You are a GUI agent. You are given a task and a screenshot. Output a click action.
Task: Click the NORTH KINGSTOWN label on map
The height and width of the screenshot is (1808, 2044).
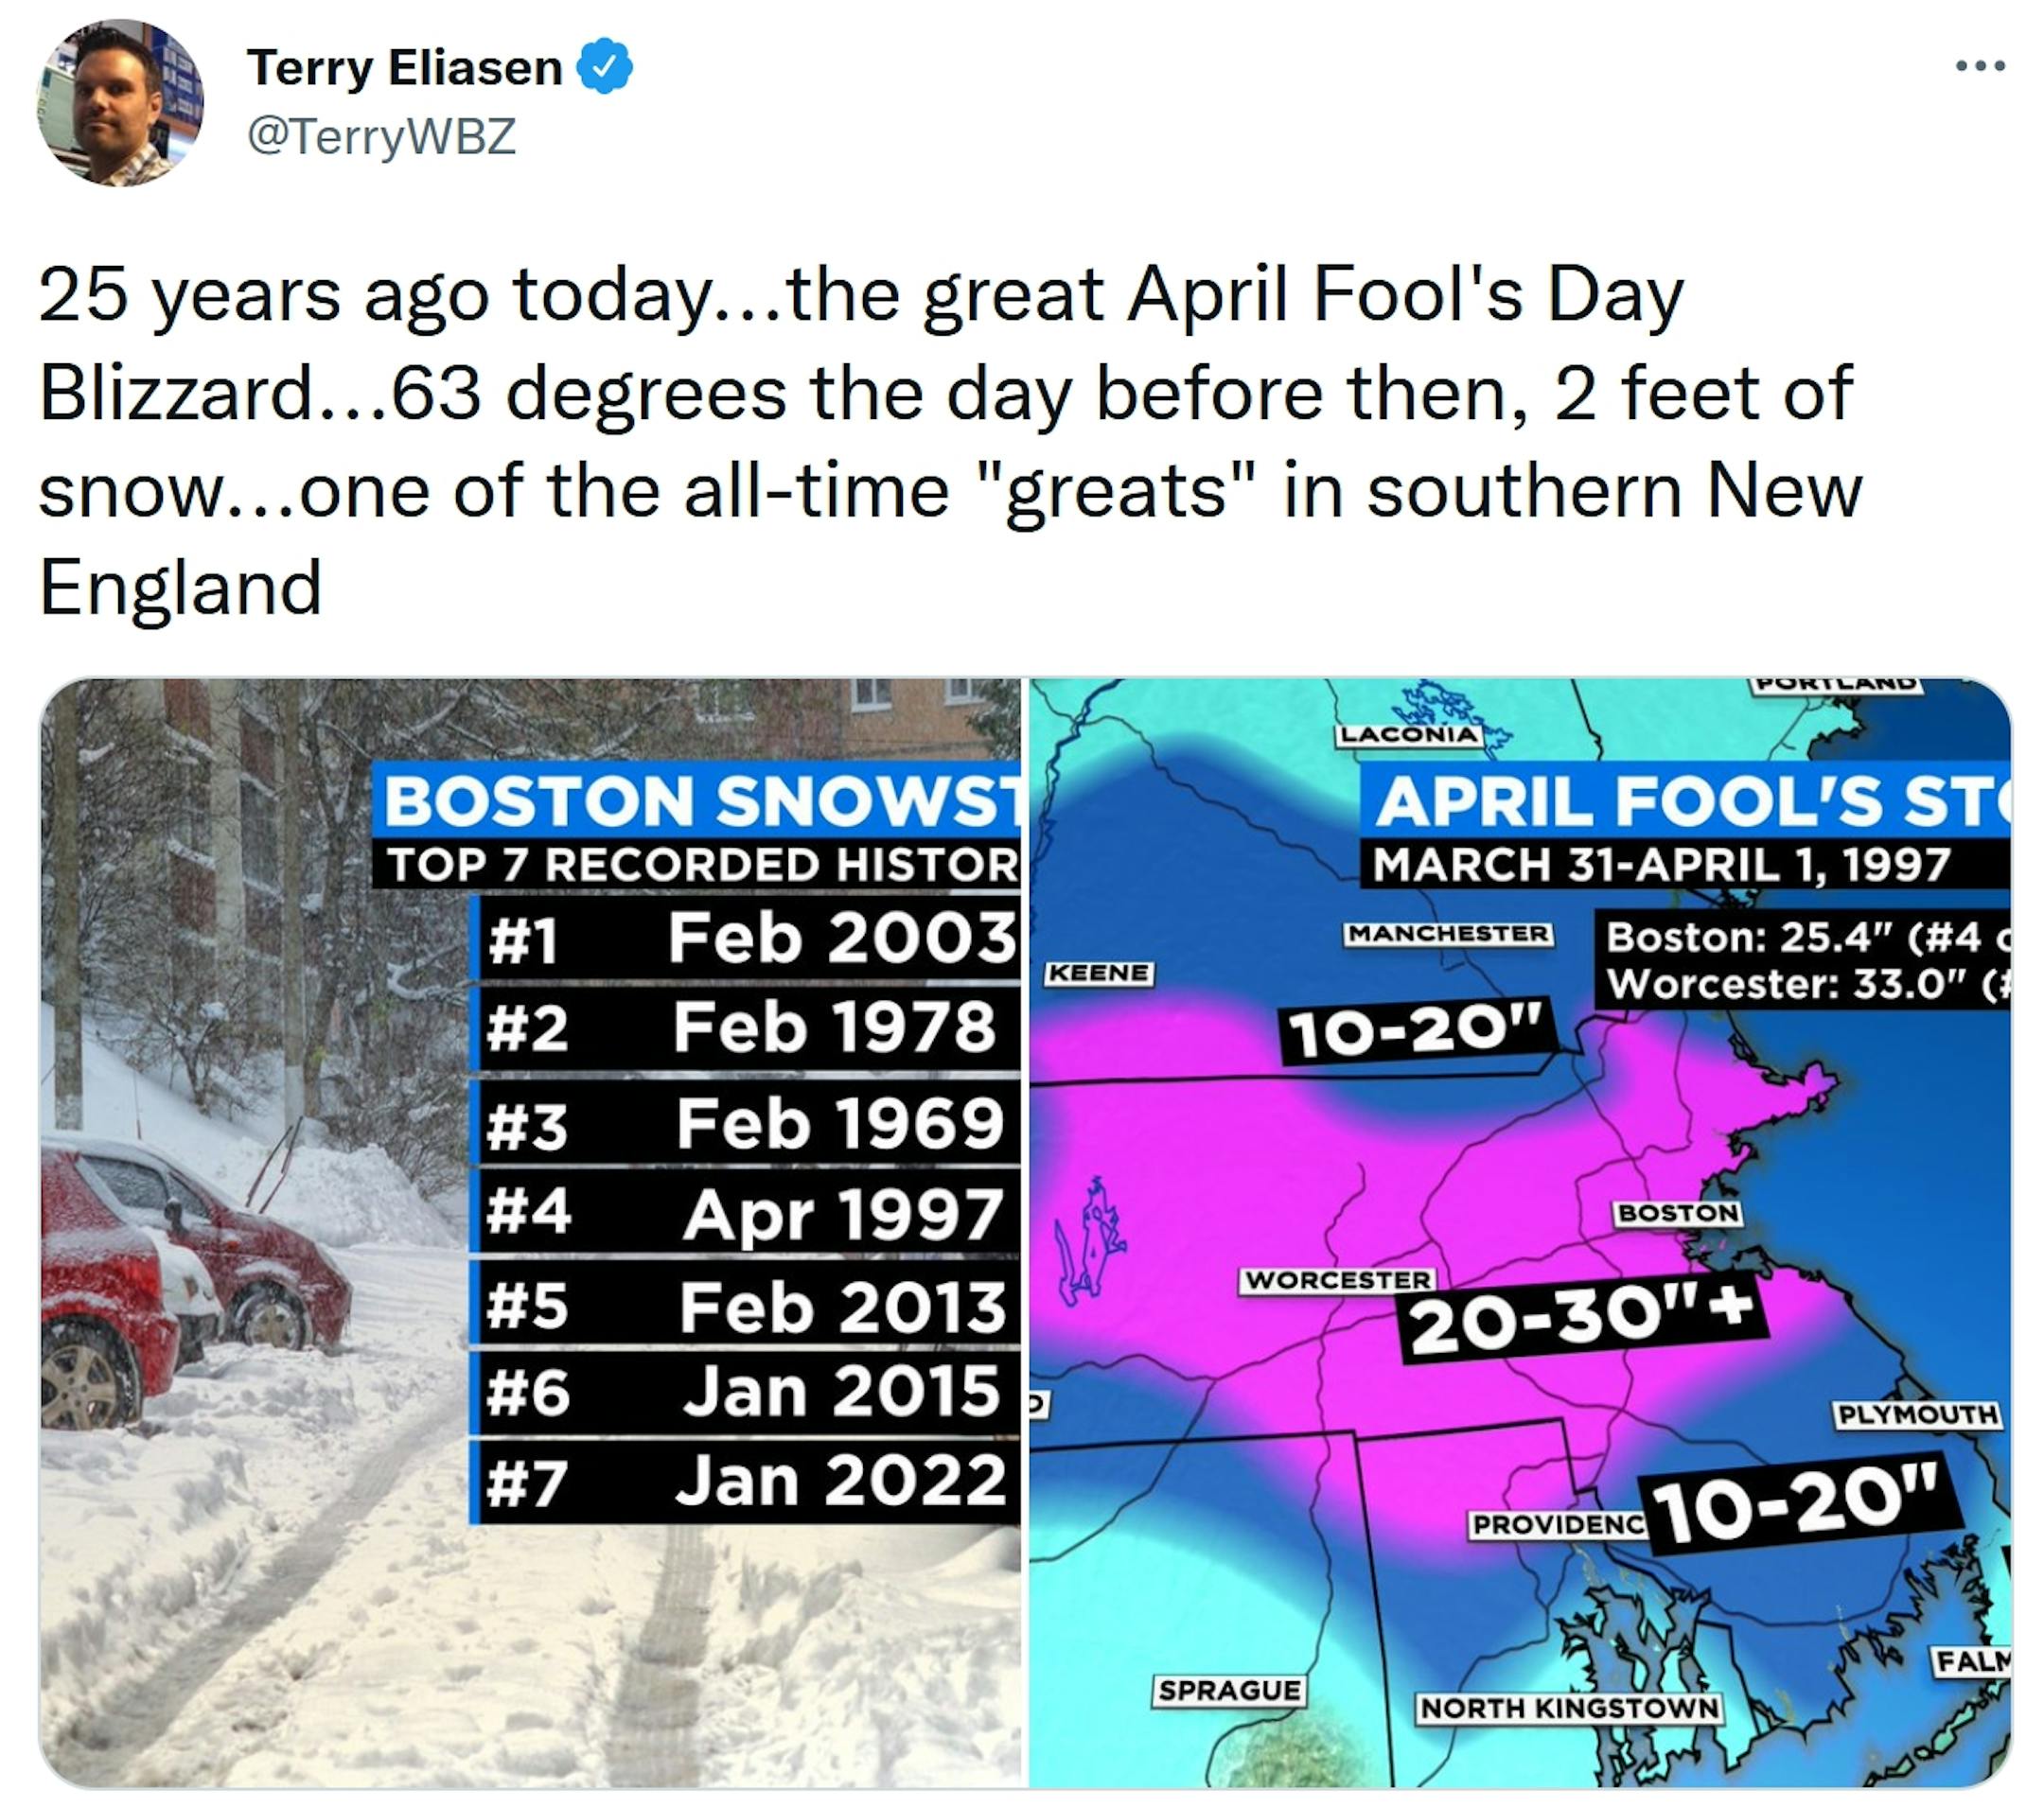pos(1569,1707)
